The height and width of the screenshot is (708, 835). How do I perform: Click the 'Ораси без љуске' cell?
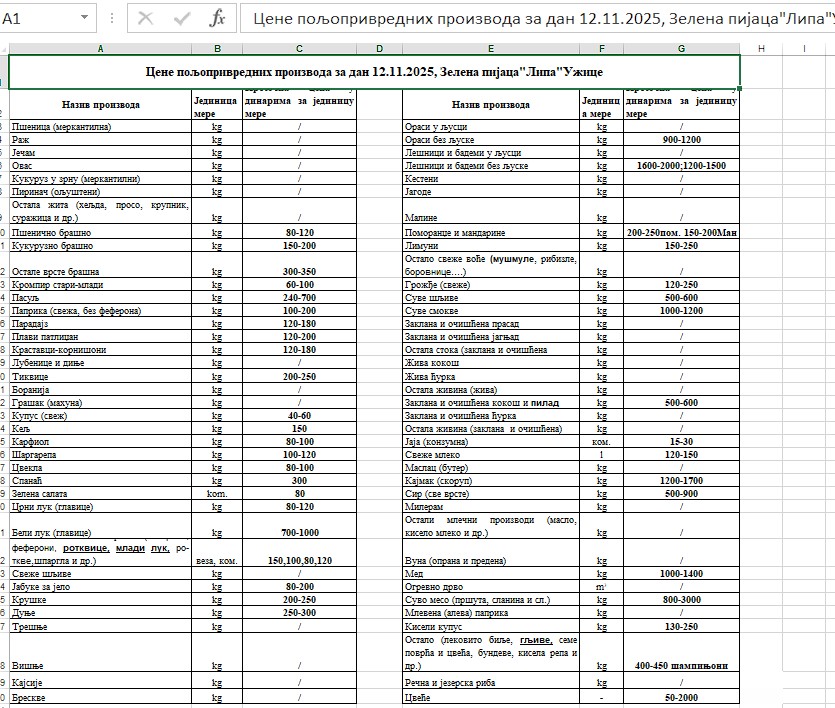click(x=490, y=140)
